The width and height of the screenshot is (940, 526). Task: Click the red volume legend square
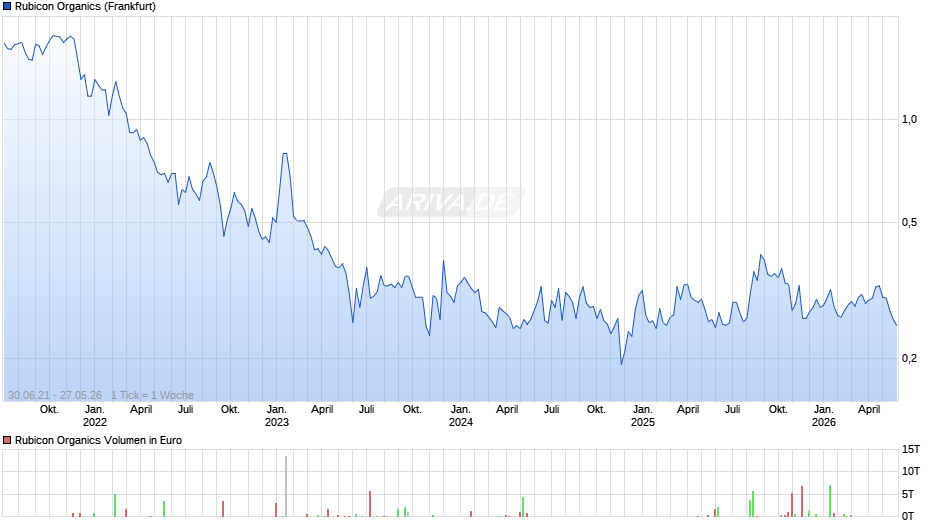click(7, 440)
